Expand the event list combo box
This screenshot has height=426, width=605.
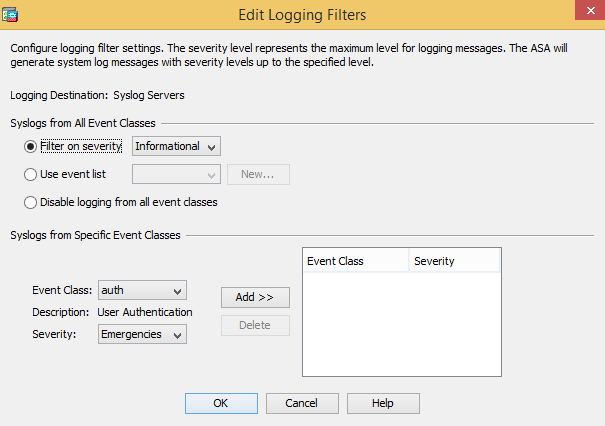coord(176,175)
